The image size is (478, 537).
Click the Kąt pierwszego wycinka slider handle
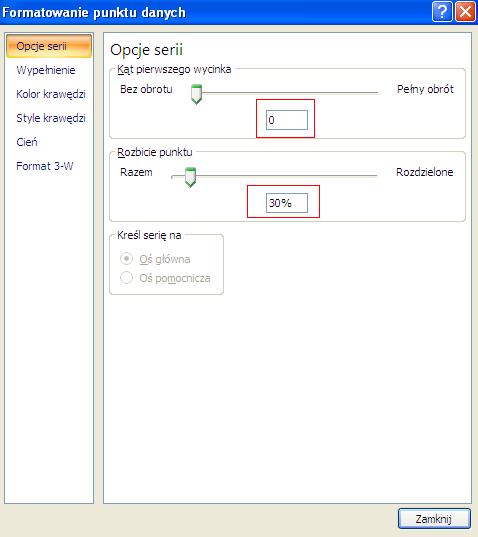pyautogui.click(x=197, y=94)
